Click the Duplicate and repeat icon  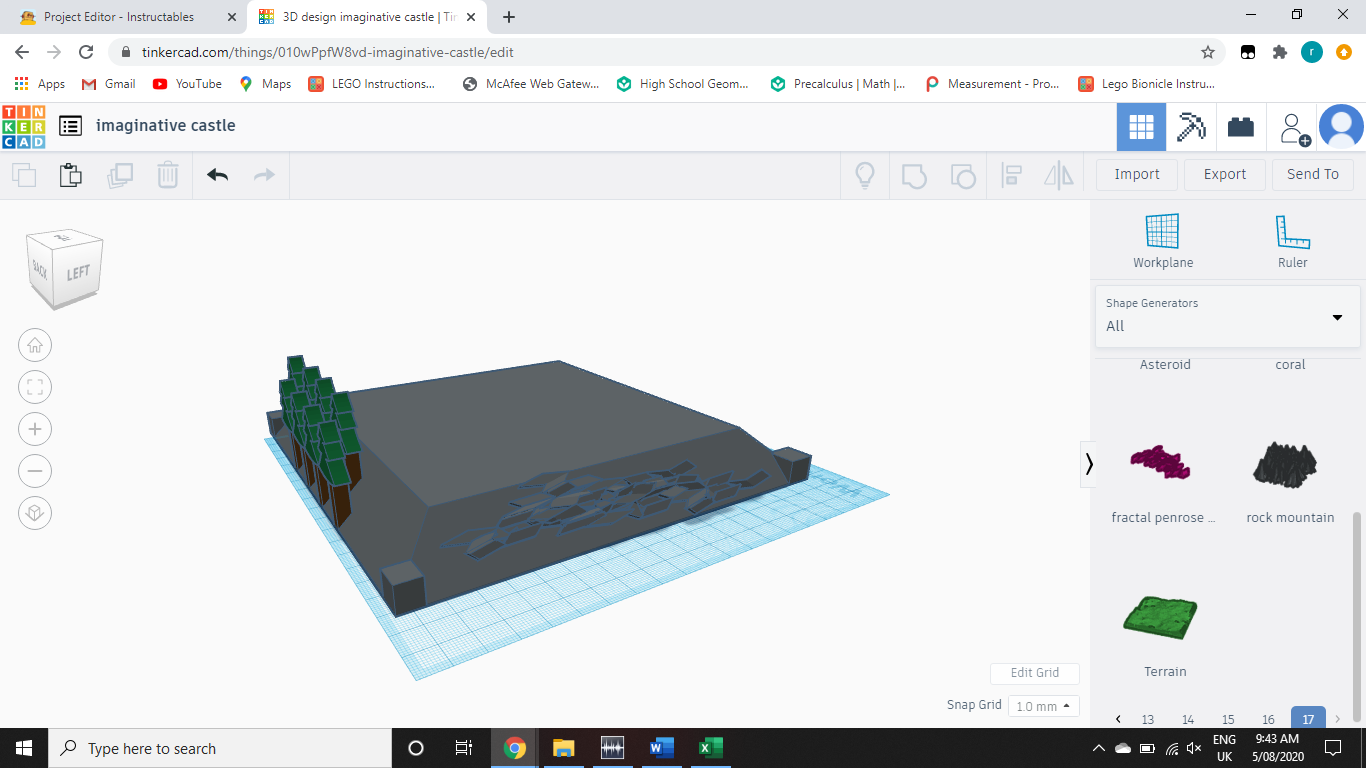[x=120, y=175]
